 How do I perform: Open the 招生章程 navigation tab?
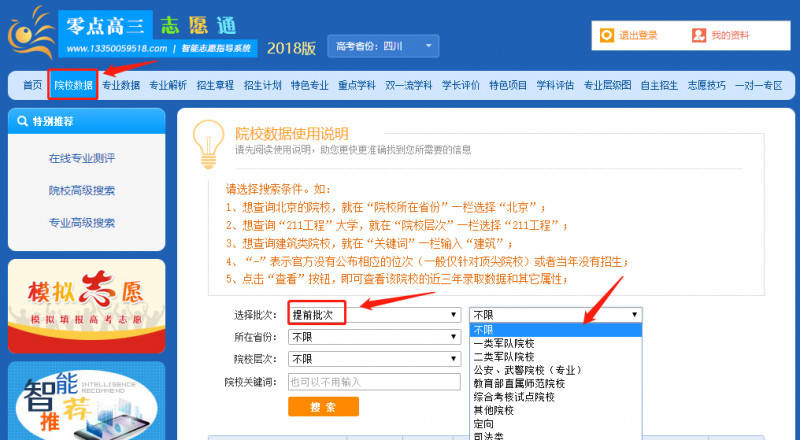coord(215,85)
